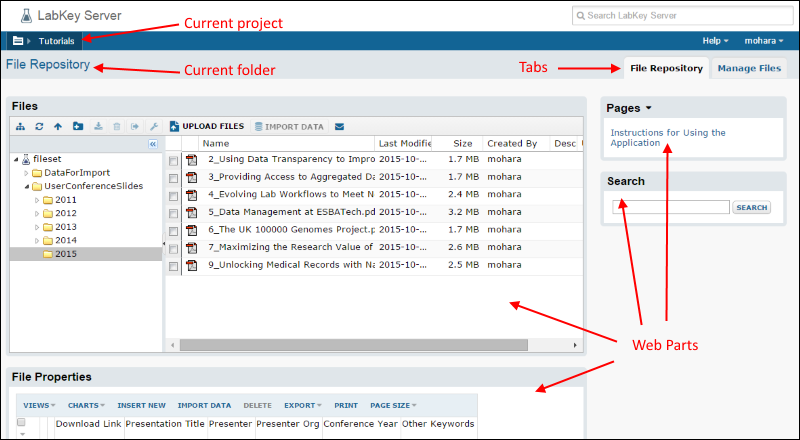
Task: Click PDF icon for 3_Providing Access file
Action: (192, 178)
